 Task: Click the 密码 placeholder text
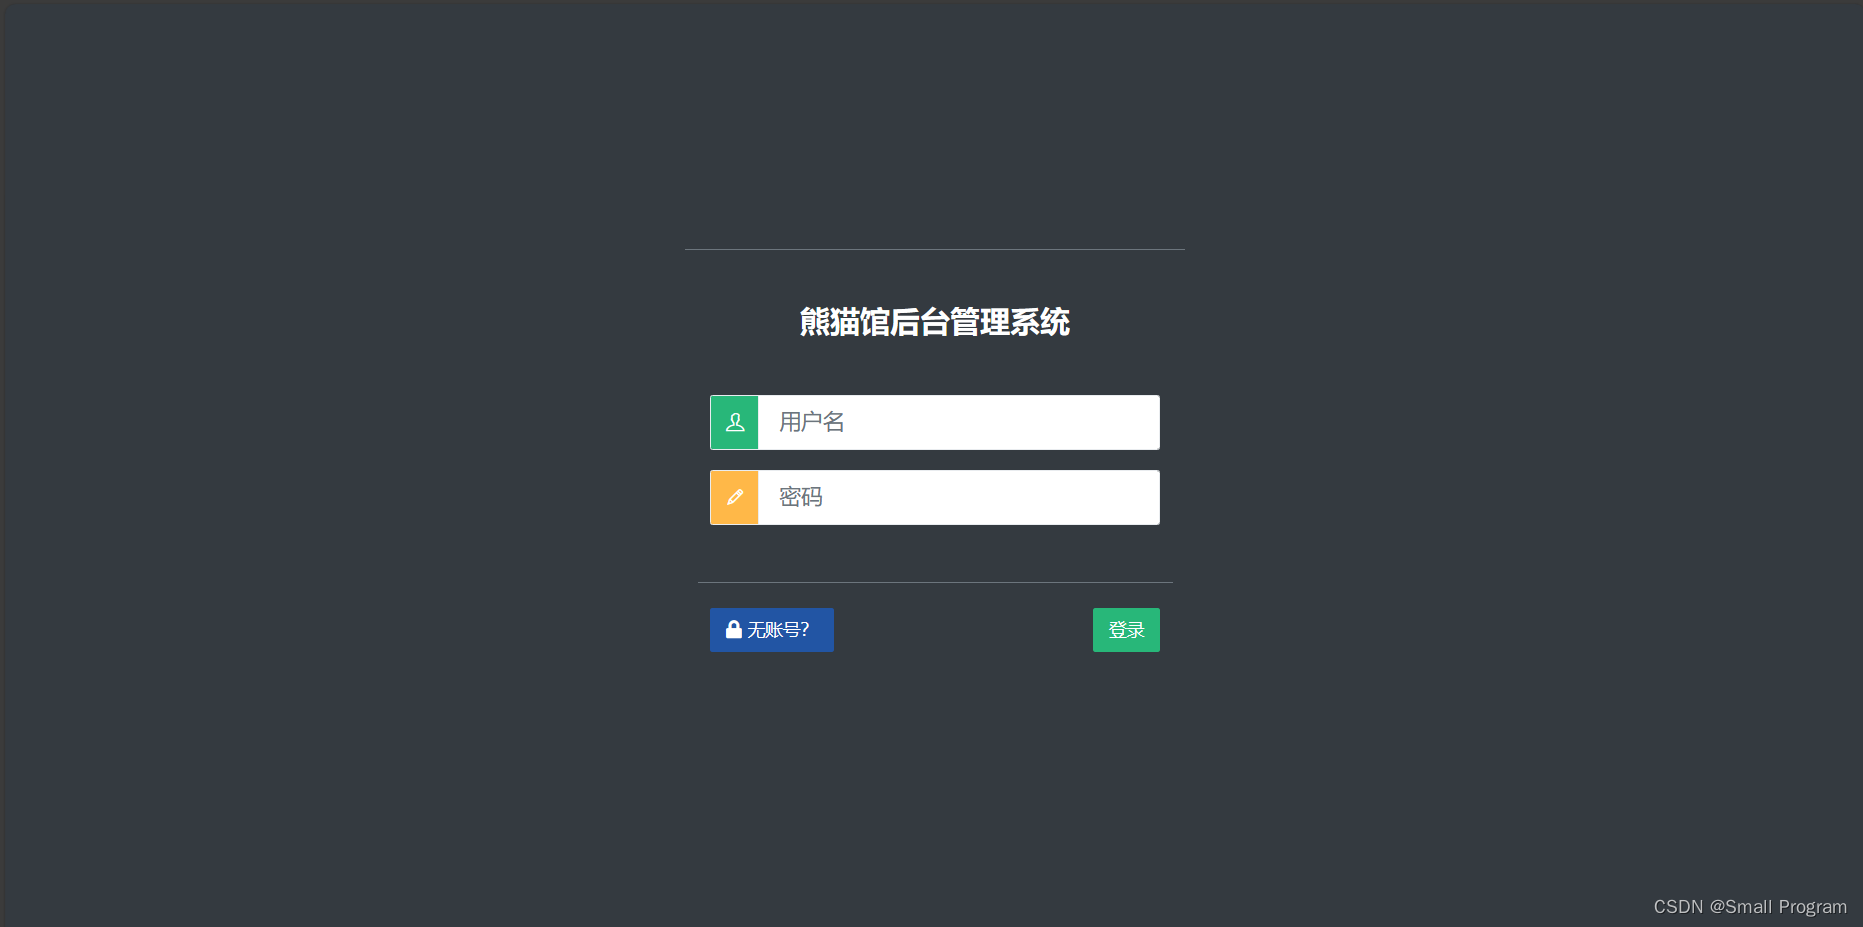[801, 497]
